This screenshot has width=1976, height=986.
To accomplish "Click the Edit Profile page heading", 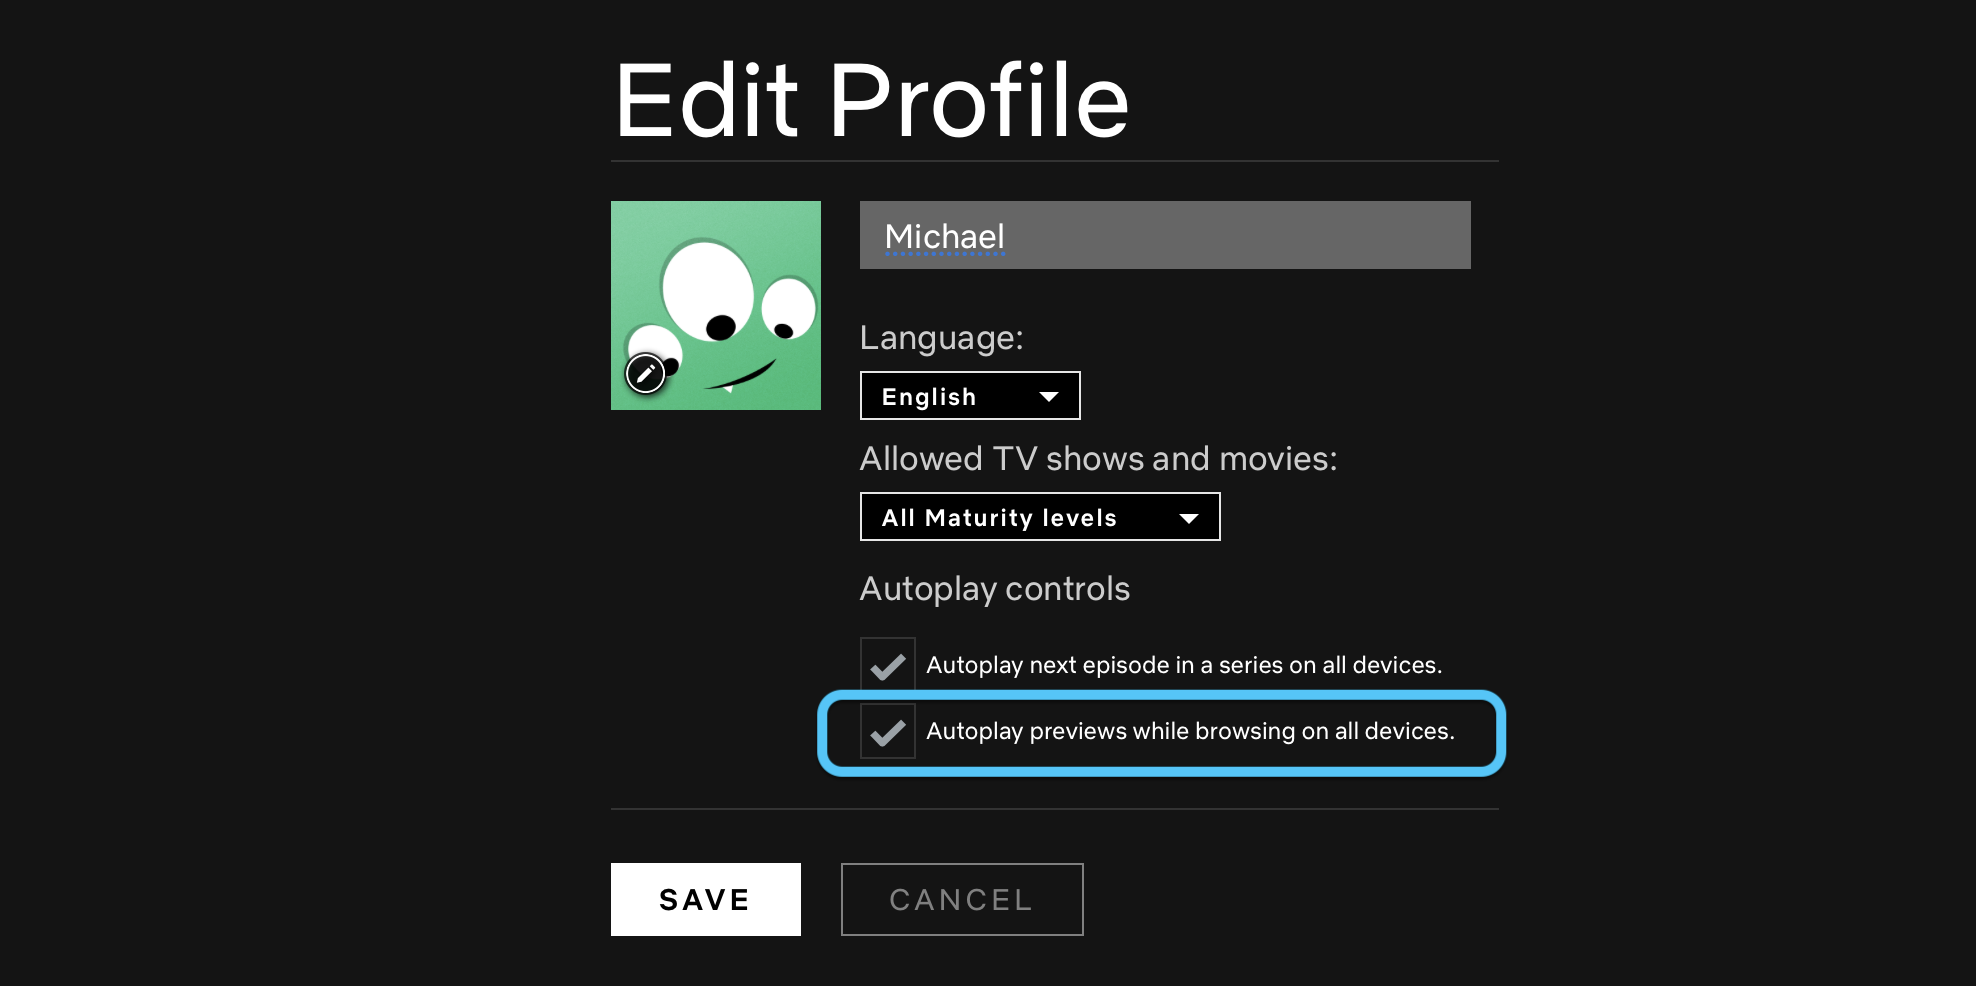I will tap(871, 101).
